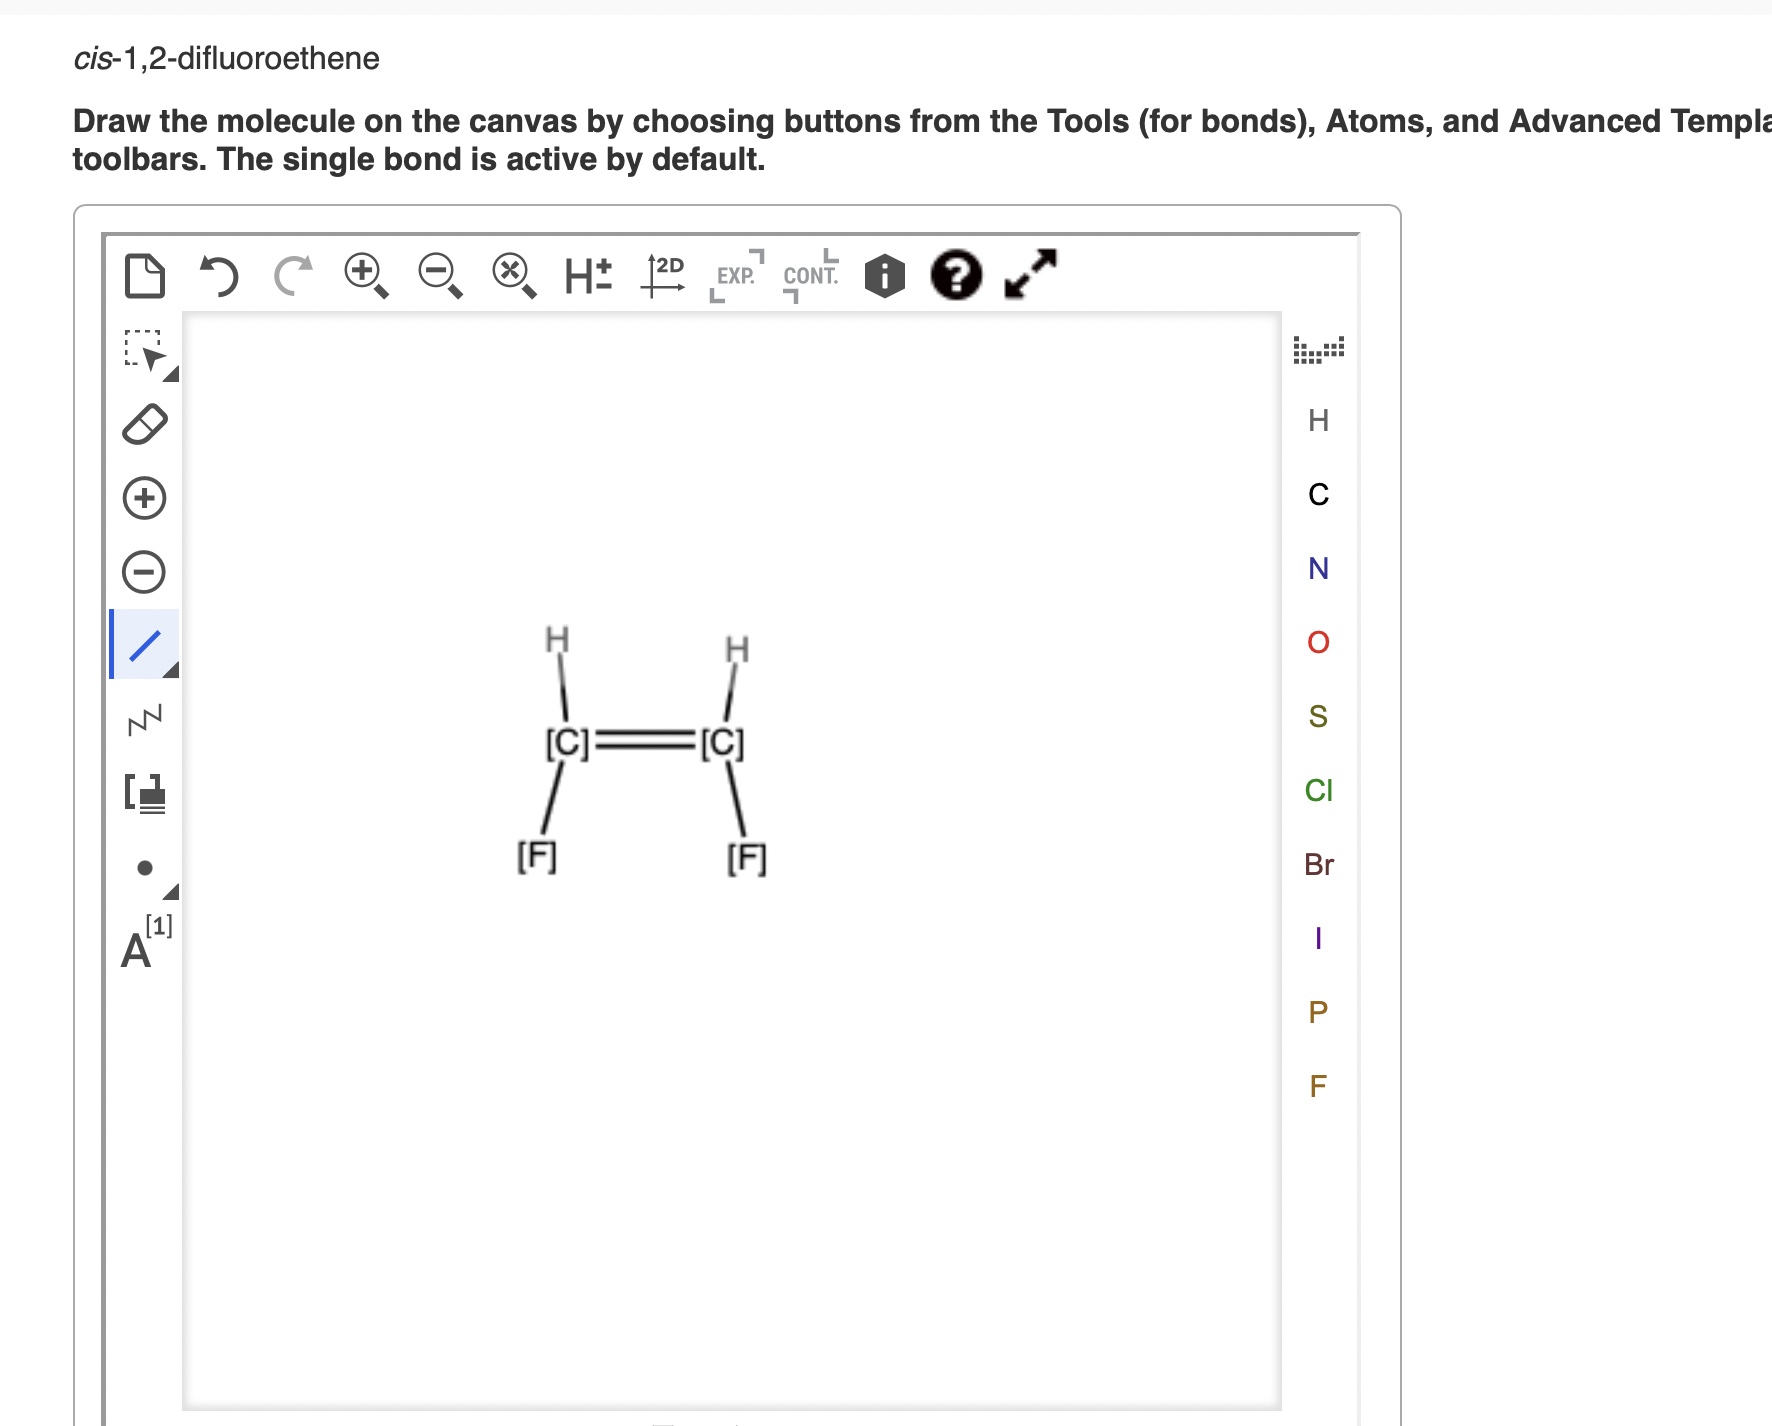Open the help dialog
The image size is (1772, 1426).
coord(954,275)
